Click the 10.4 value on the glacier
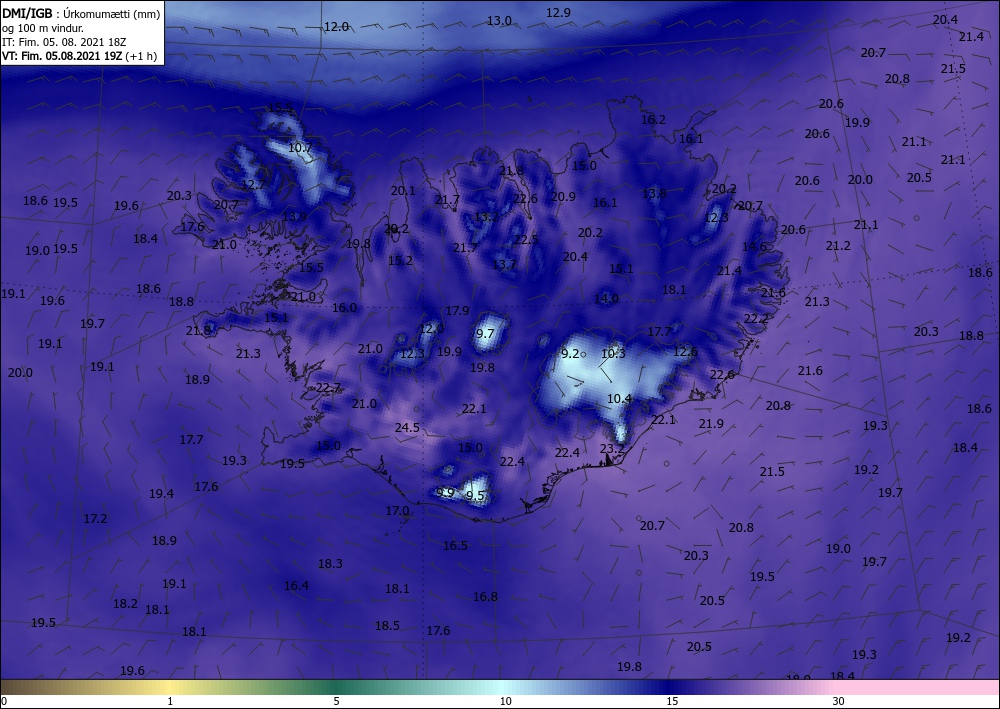Screen dimensions: 1000x709 (x=619, y=398)
